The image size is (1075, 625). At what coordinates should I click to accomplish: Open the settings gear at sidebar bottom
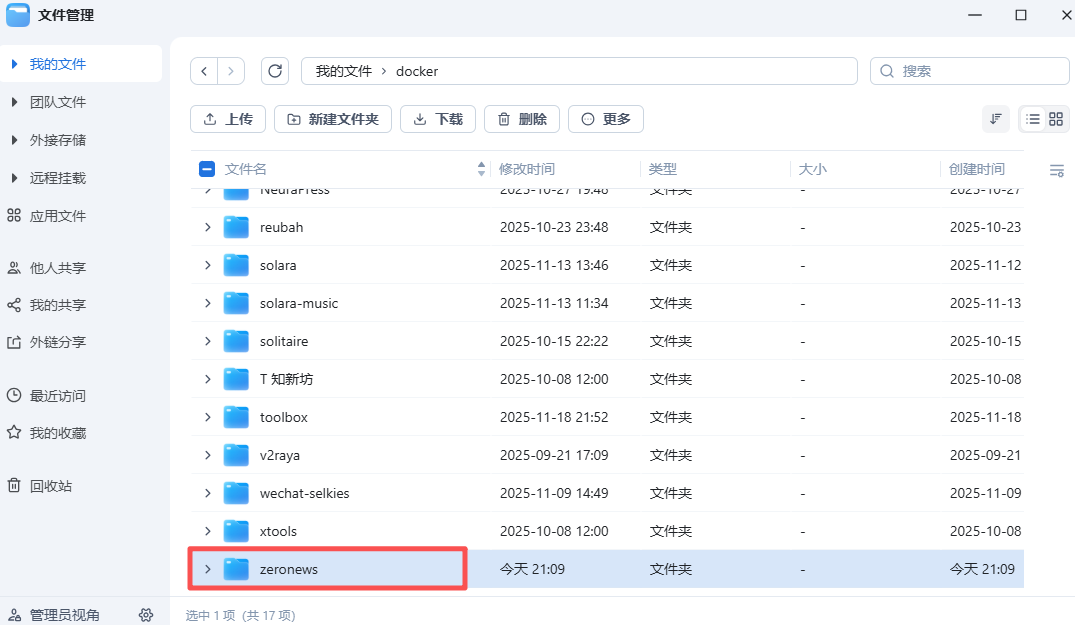tap(146, 615)
